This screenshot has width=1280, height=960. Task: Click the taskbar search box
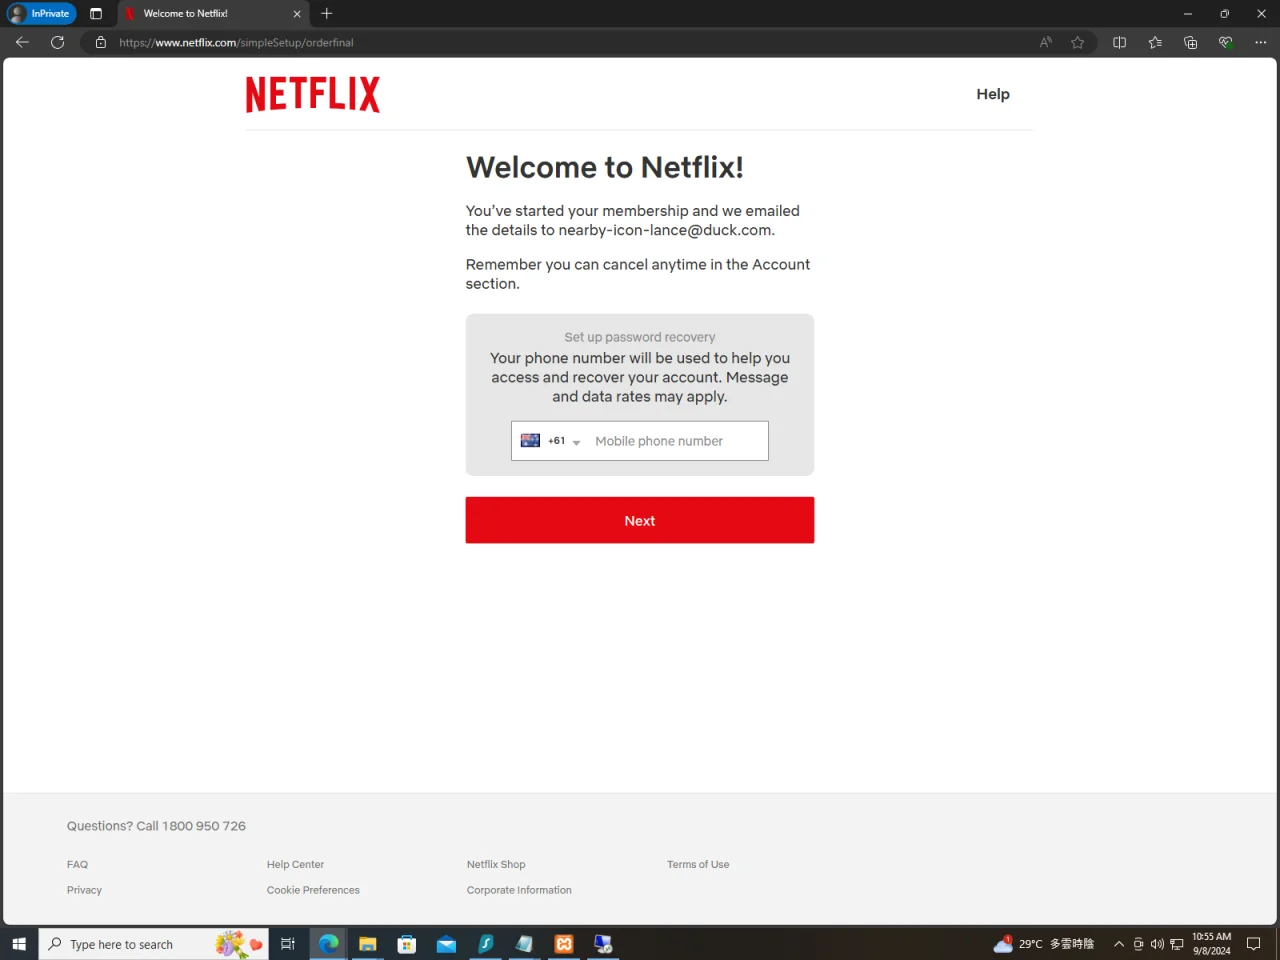click(154, 944)
